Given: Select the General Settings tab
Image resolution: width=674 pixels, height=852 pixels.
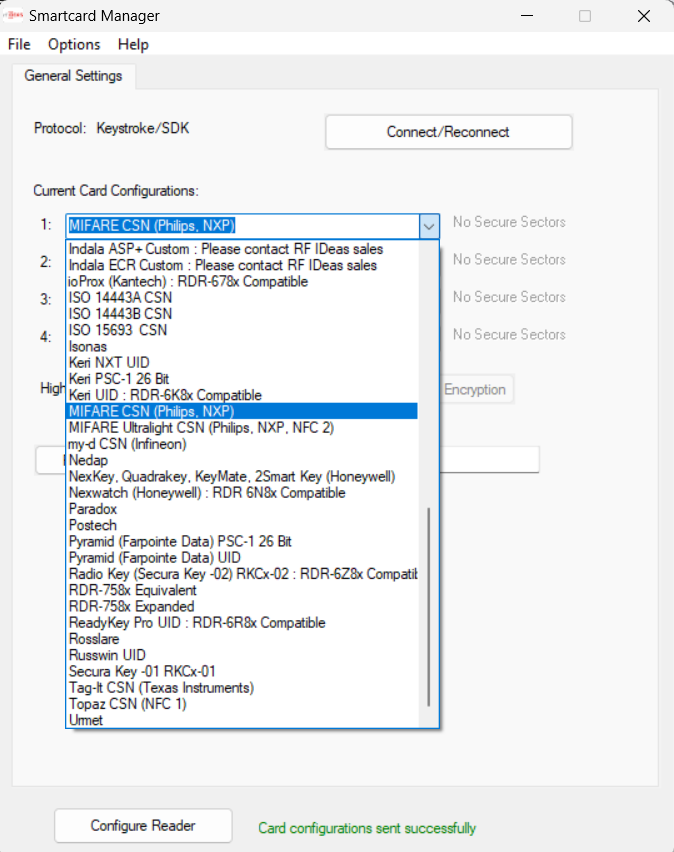Looking at the screenshot, I should coord(73,76).
